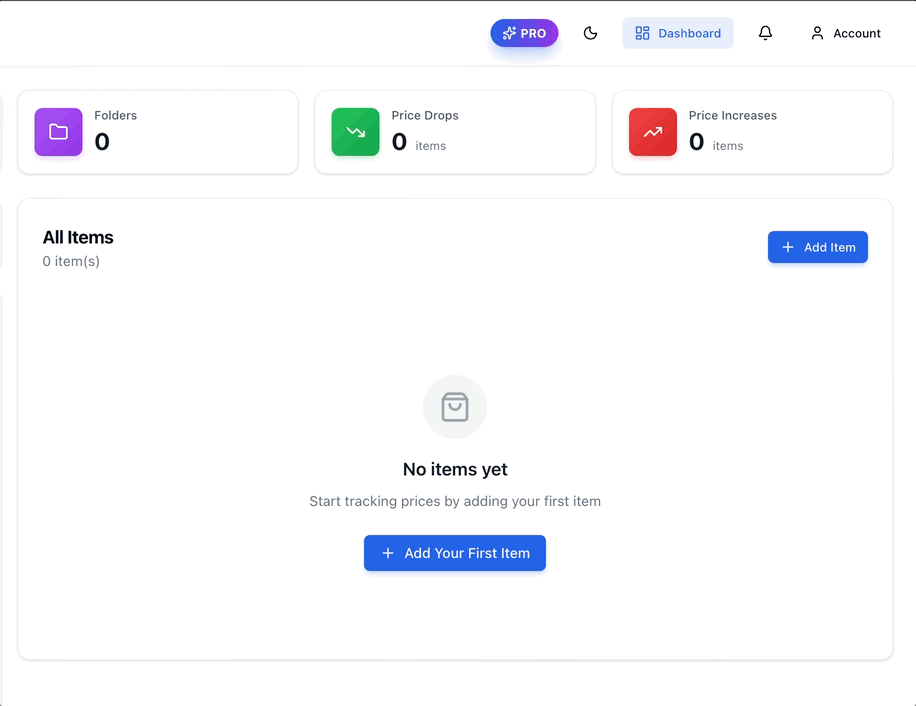
Task: Select the green Price Drops icon
Action: pos(355,131)
